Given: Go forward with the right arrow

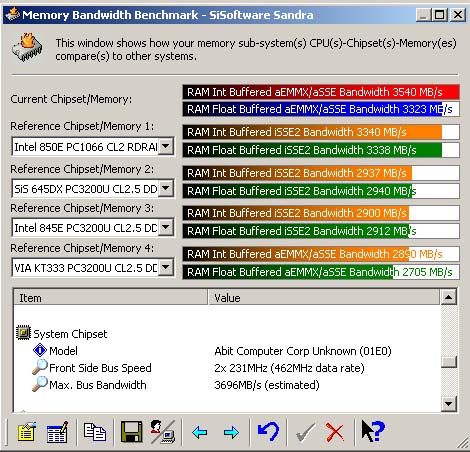Looking at the screenshot, I should click(x=231, y=433).
